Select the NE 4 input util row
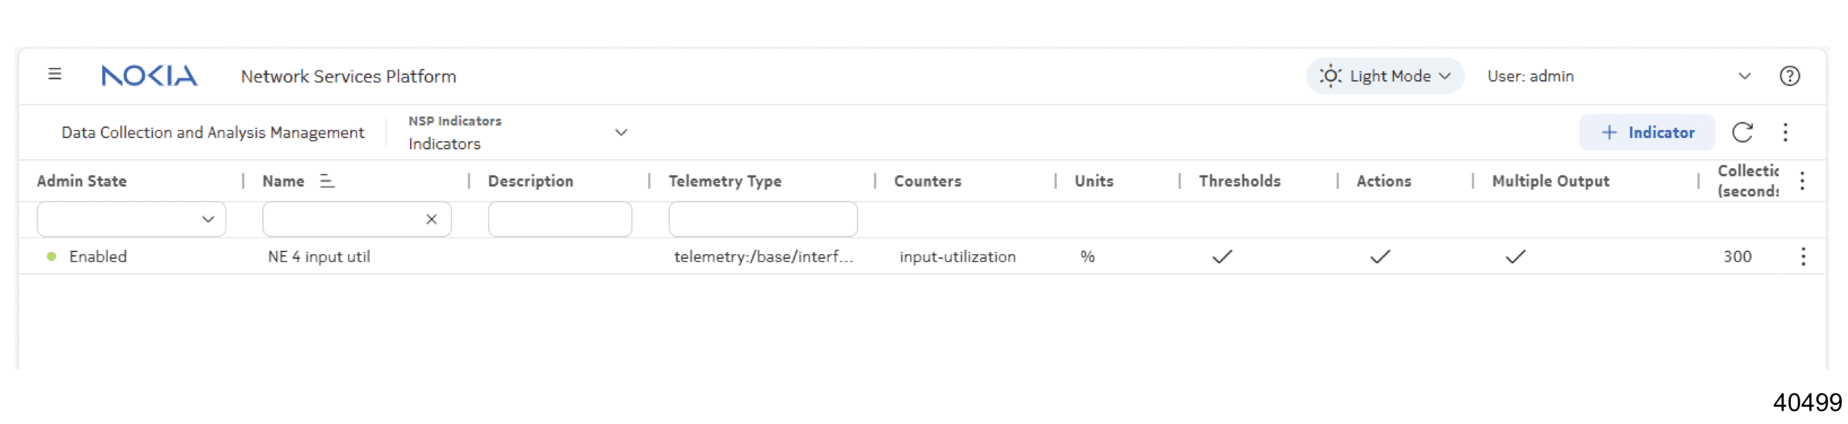The height and width of the screenshot is (424, 1848). (x=319, y=257)
